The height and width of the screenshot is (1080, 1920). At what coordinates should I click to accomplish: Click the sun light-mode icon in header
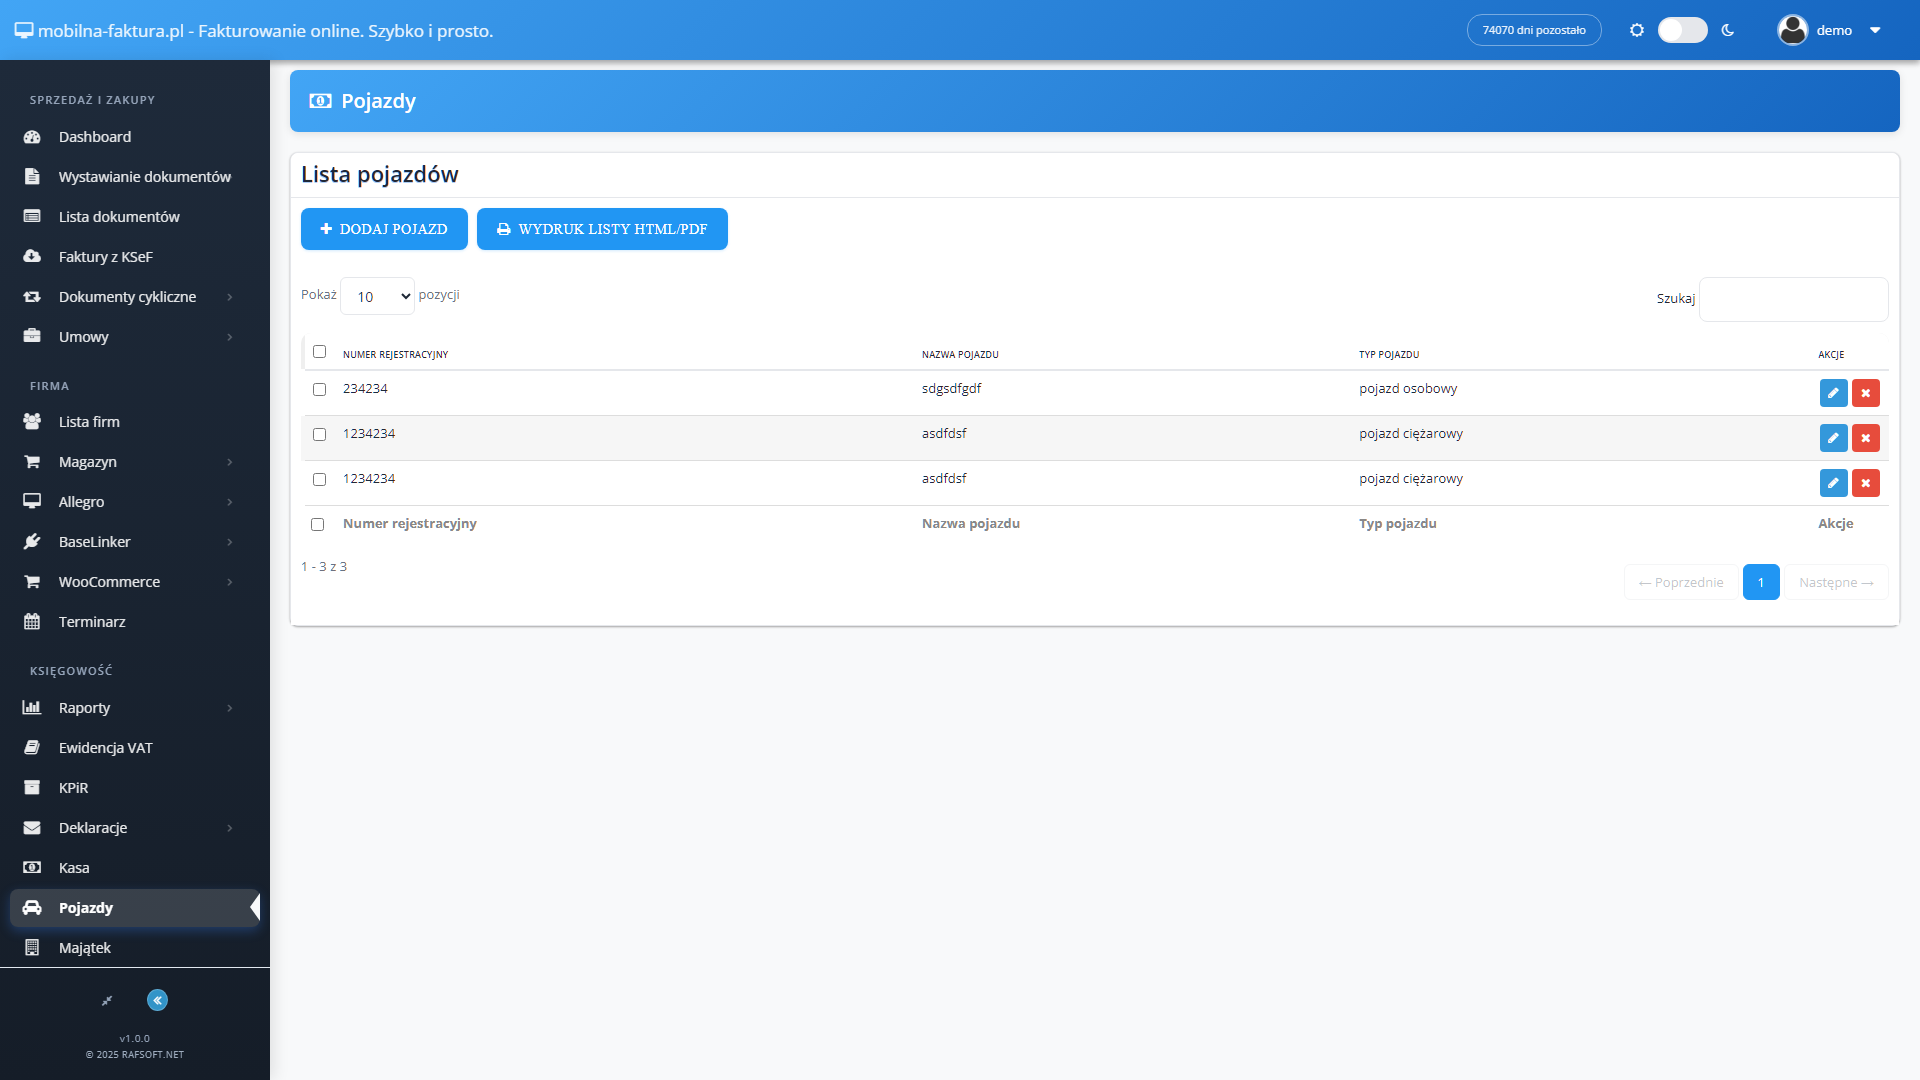click(x=1637, y=30)
